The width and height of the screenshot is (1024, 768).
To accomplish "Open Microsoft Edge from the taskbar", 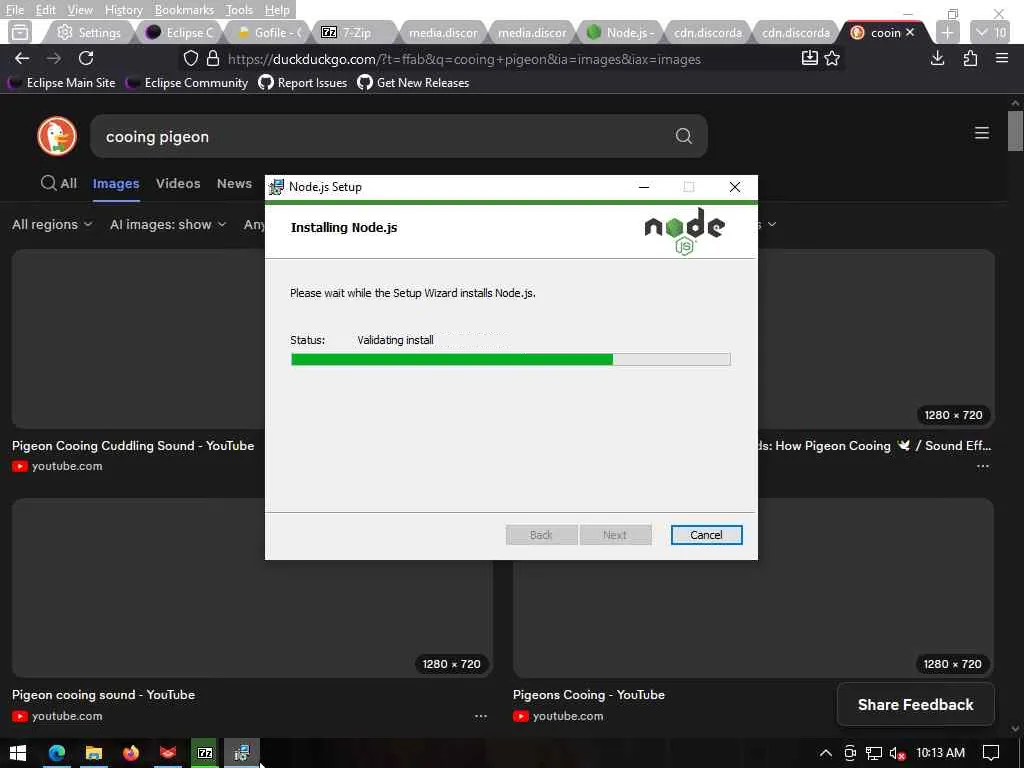I will tap(57, 753).
